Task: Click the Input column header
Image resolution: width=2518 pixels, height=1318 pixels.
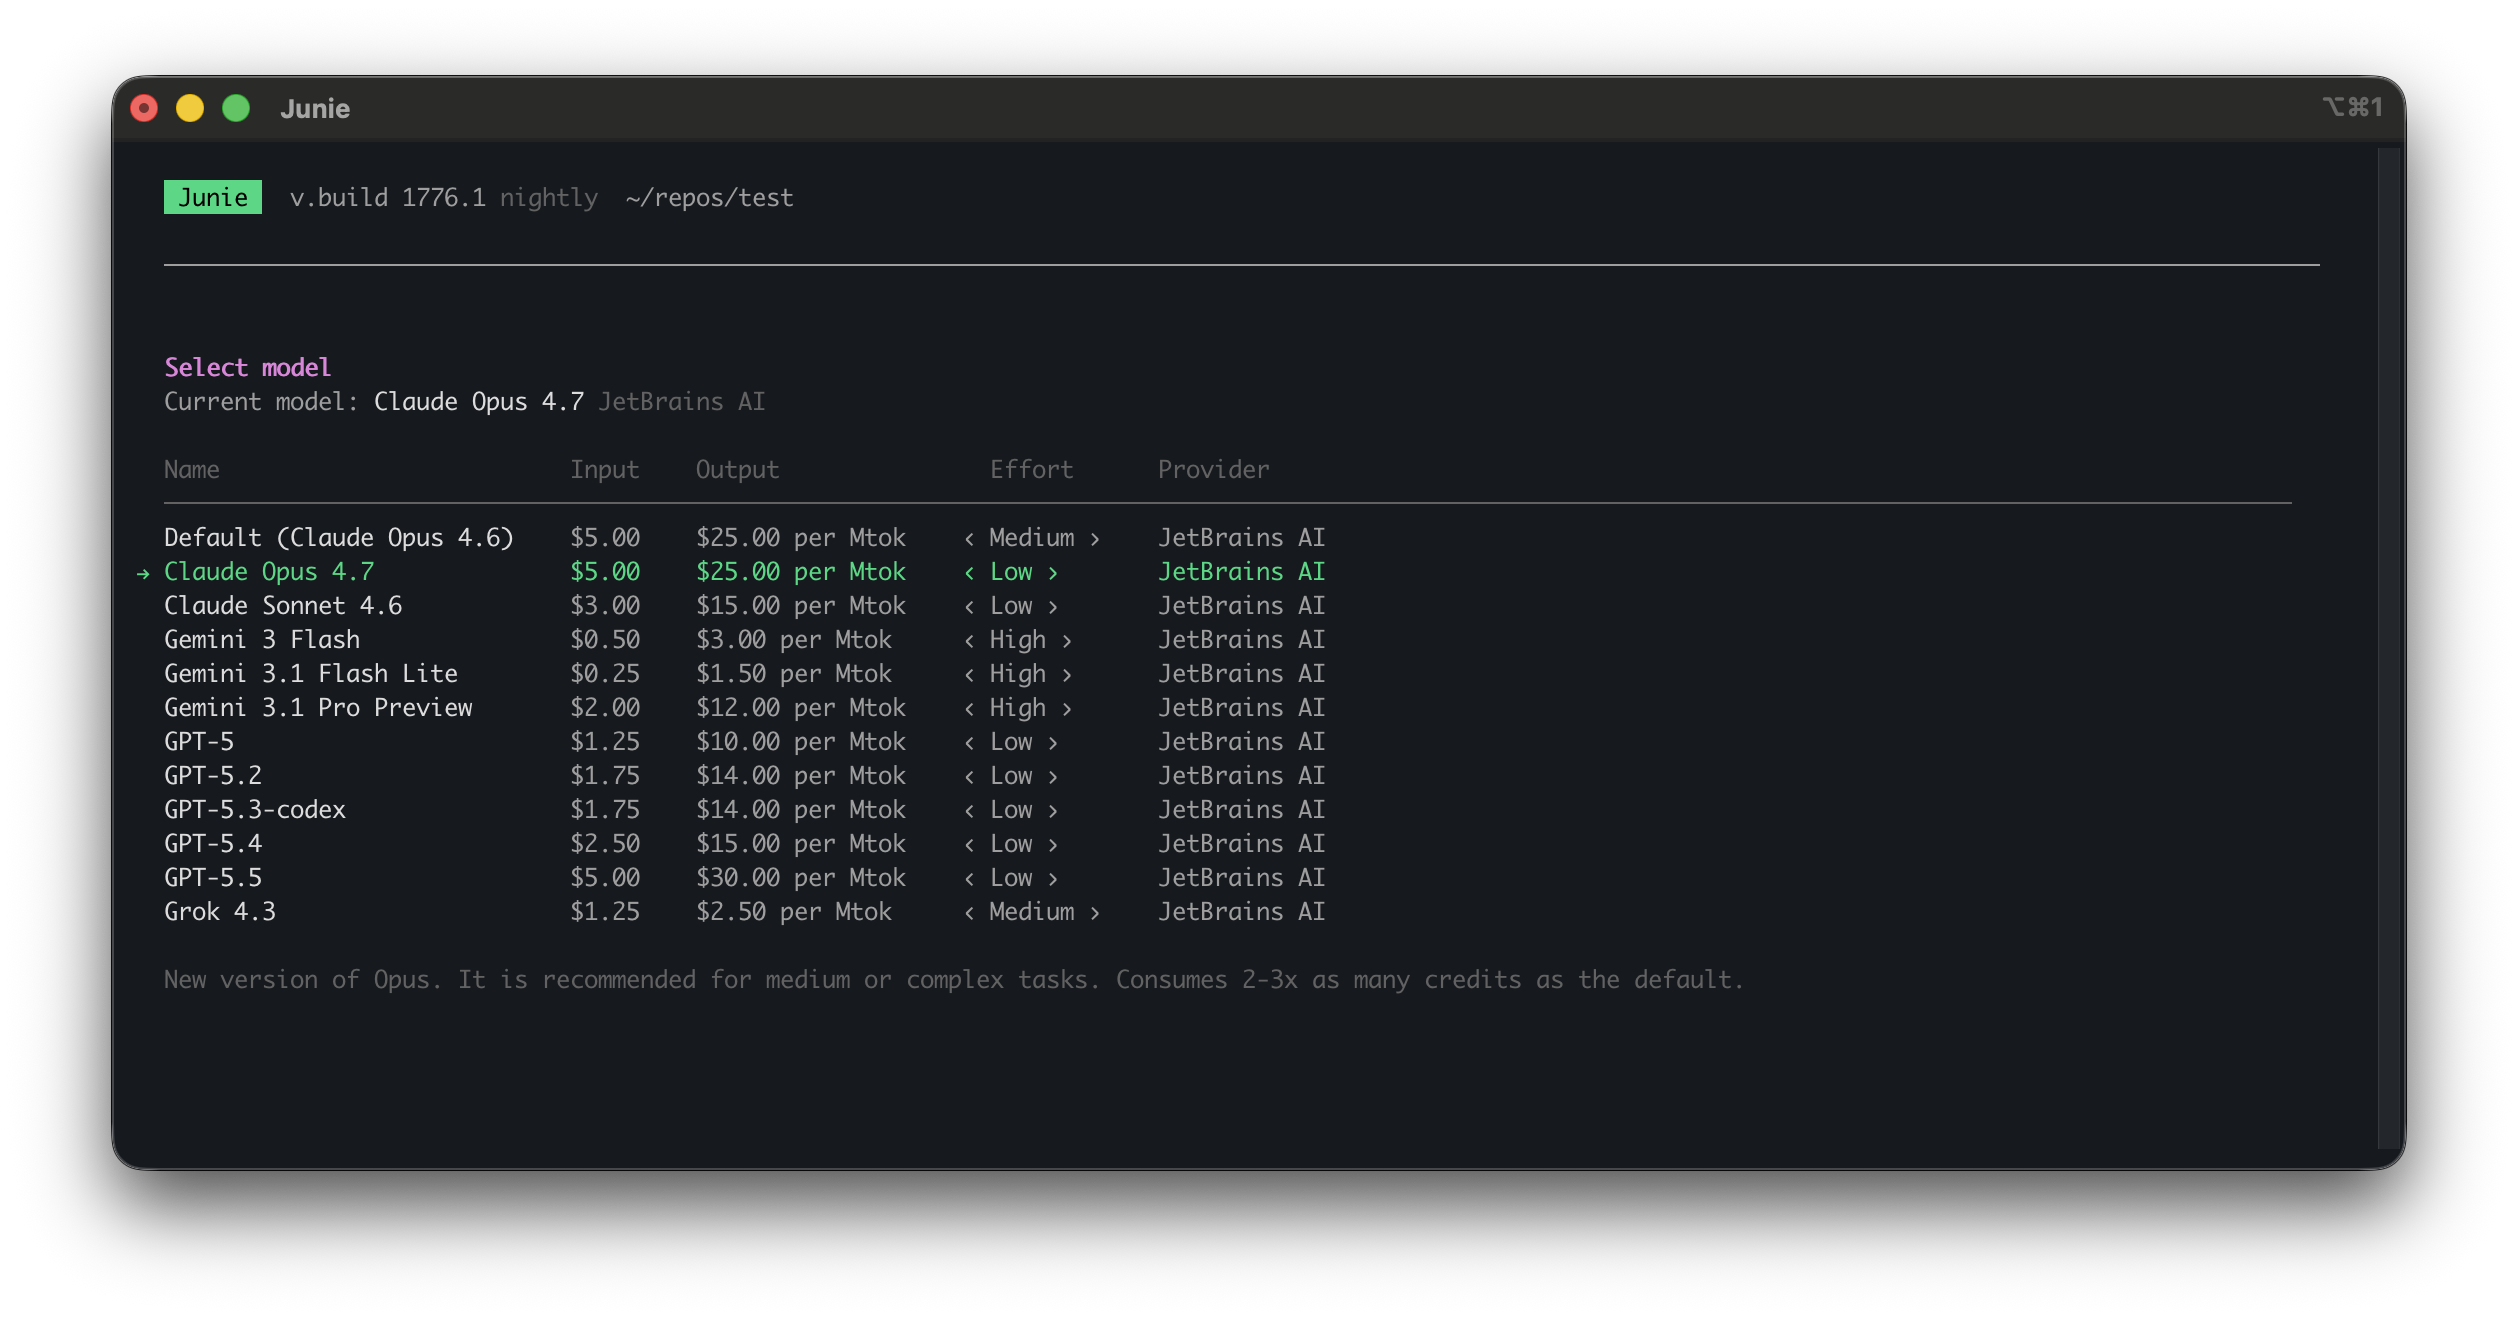Action: [605, 470]
